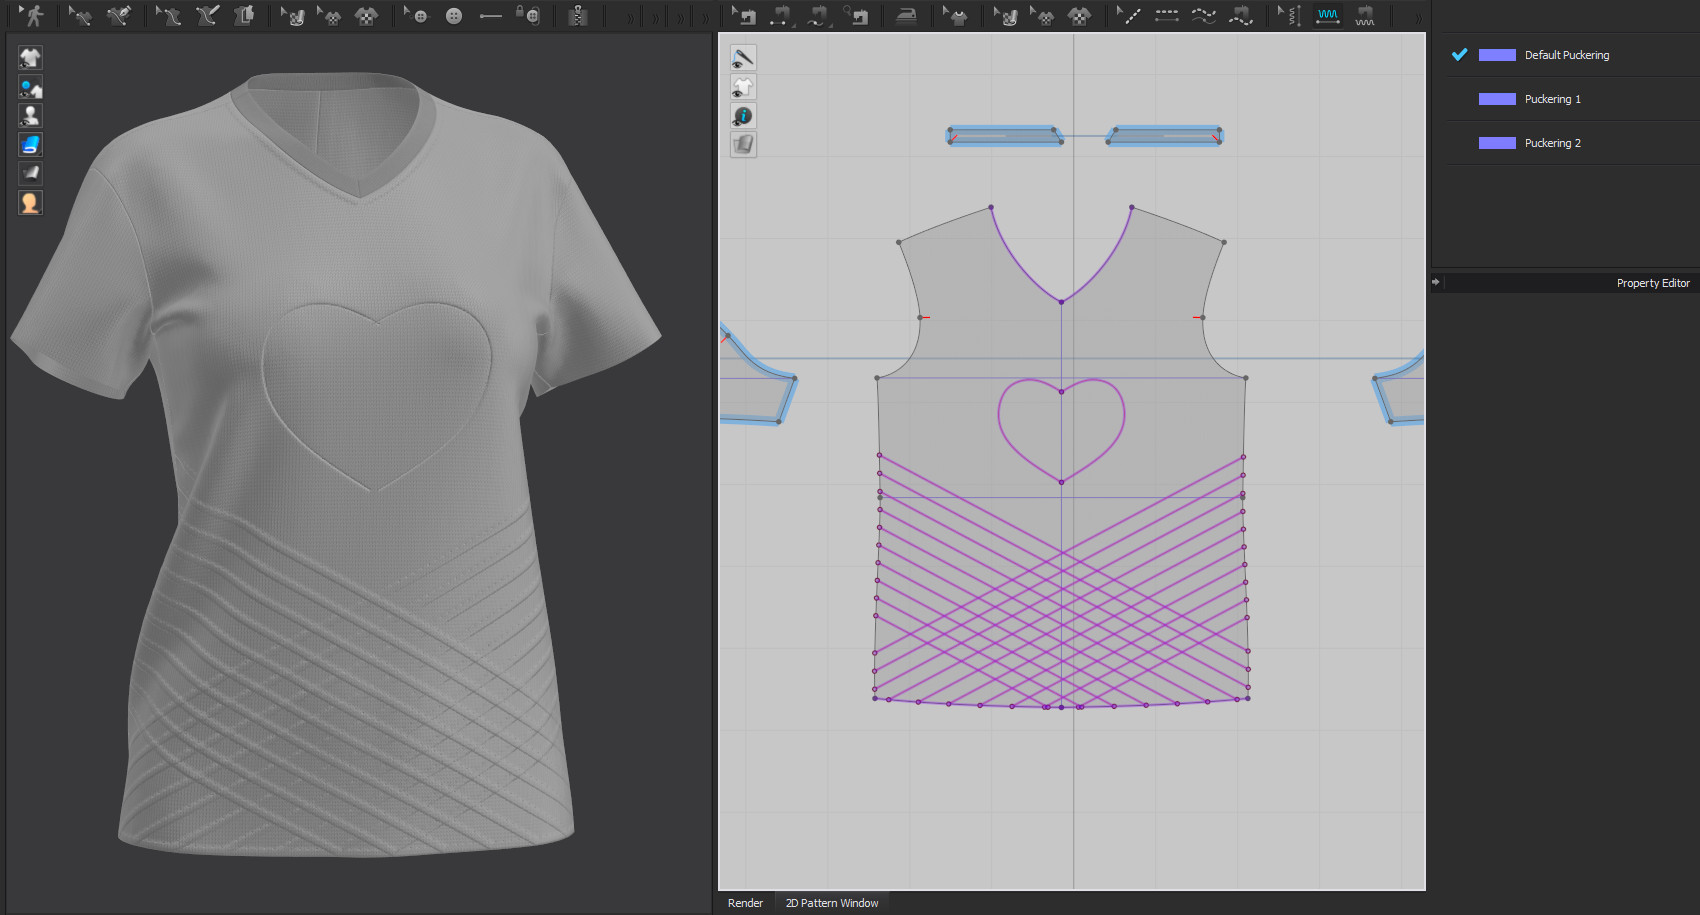
Task: Switch to the Render tab
Action: pyautogui.click(x=745, y=903)
